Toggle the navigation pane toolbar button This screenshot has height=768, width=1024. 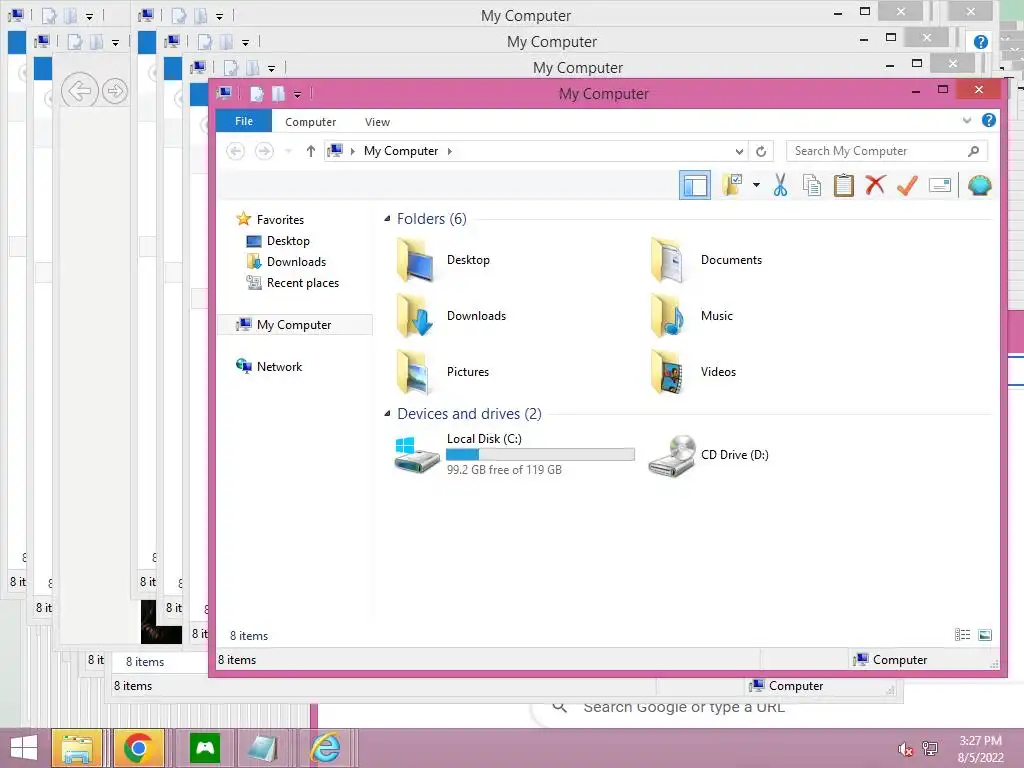[x=695, y=185]
